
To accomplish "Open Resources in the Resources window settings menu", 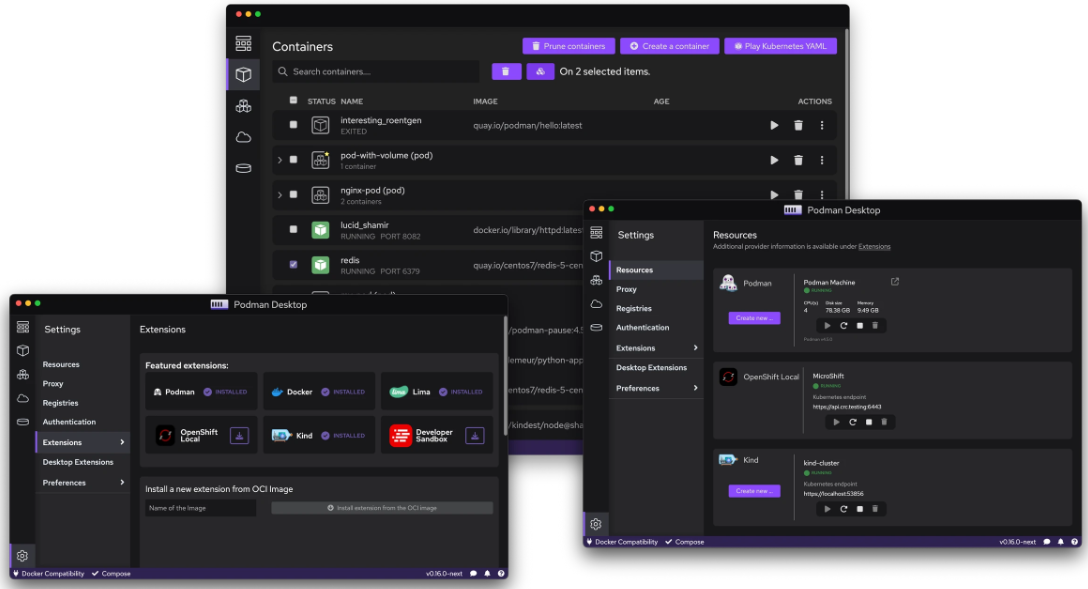I will click(x=656, y=270).
